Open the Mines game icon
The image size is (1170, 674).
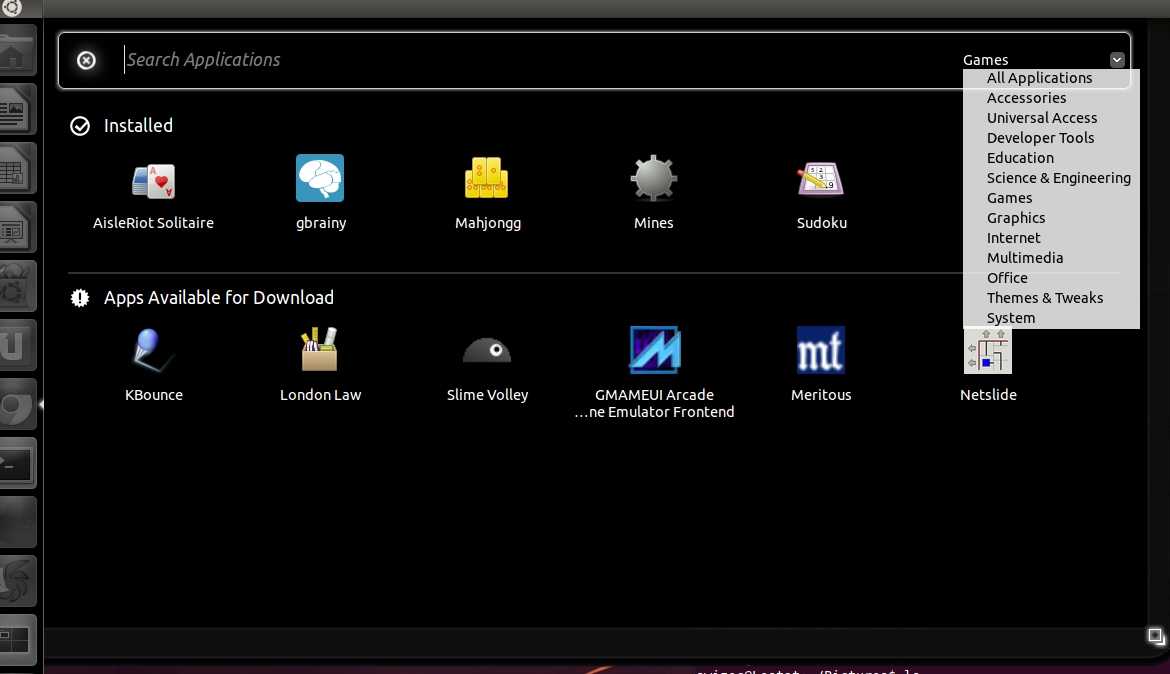coord(654,179)
